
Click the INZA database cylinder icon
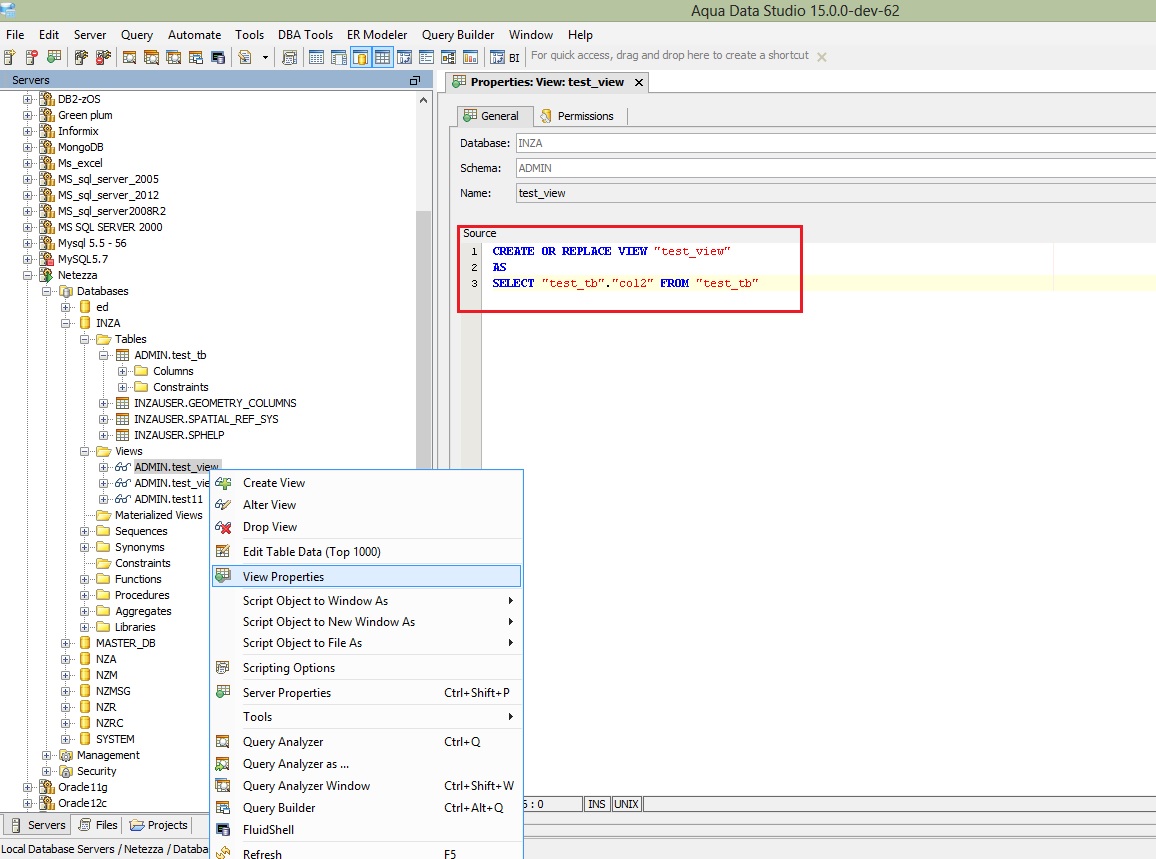pos(86,323)
